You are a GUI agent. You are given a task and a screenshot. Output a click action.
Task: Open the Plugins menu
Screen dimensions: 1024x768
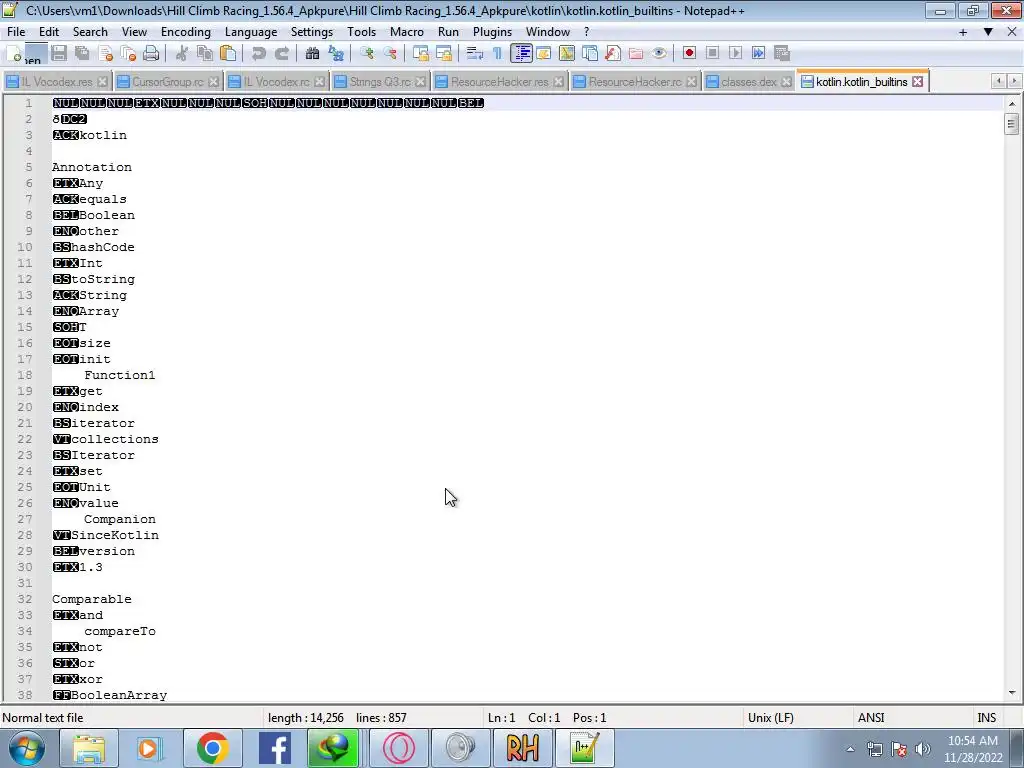492,32
